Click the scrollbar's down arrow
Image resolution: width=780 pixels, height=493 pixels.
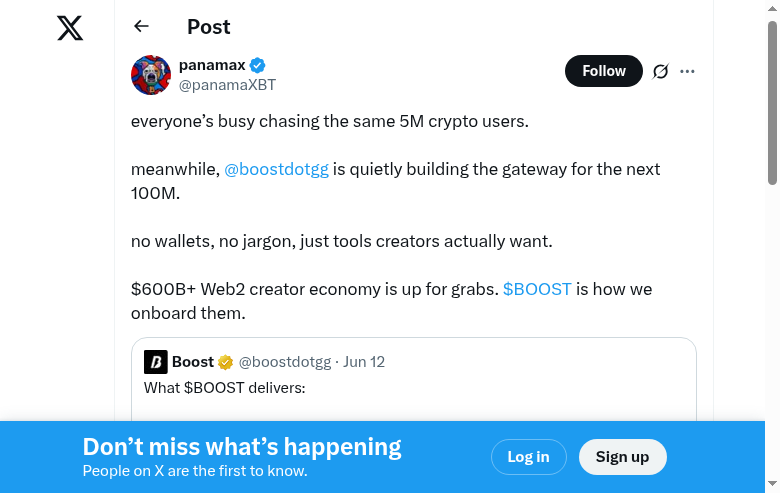772,485
